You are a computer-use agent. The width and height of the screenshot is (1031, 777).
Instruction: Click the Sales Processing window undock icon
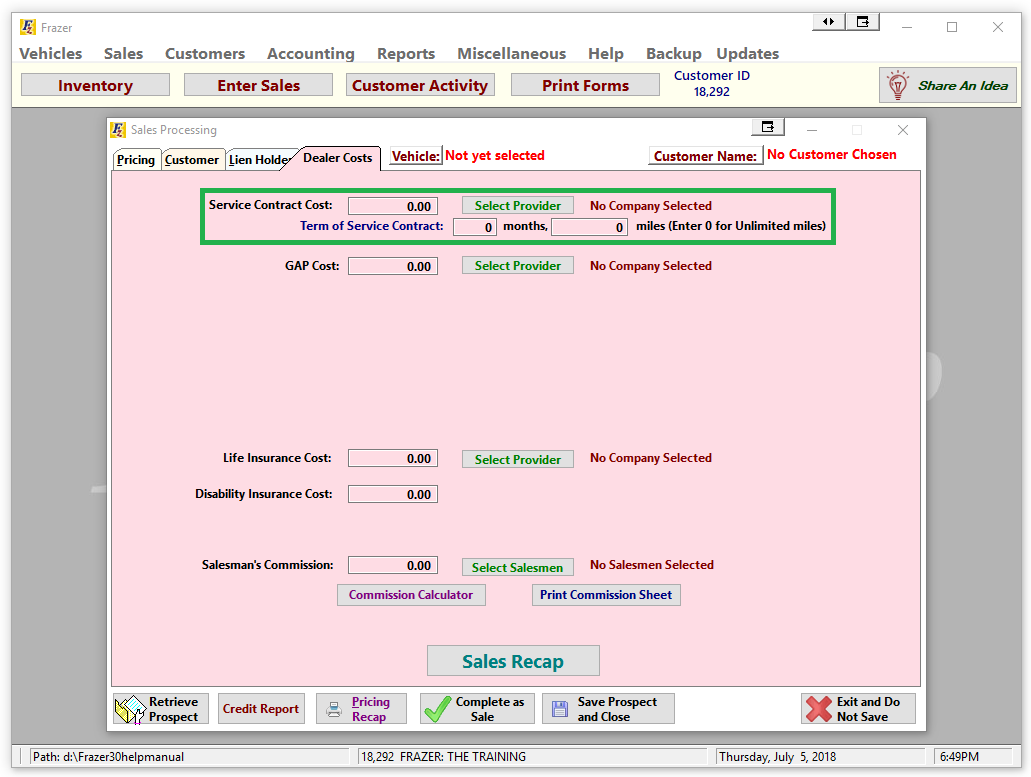(x=768, y=127)
